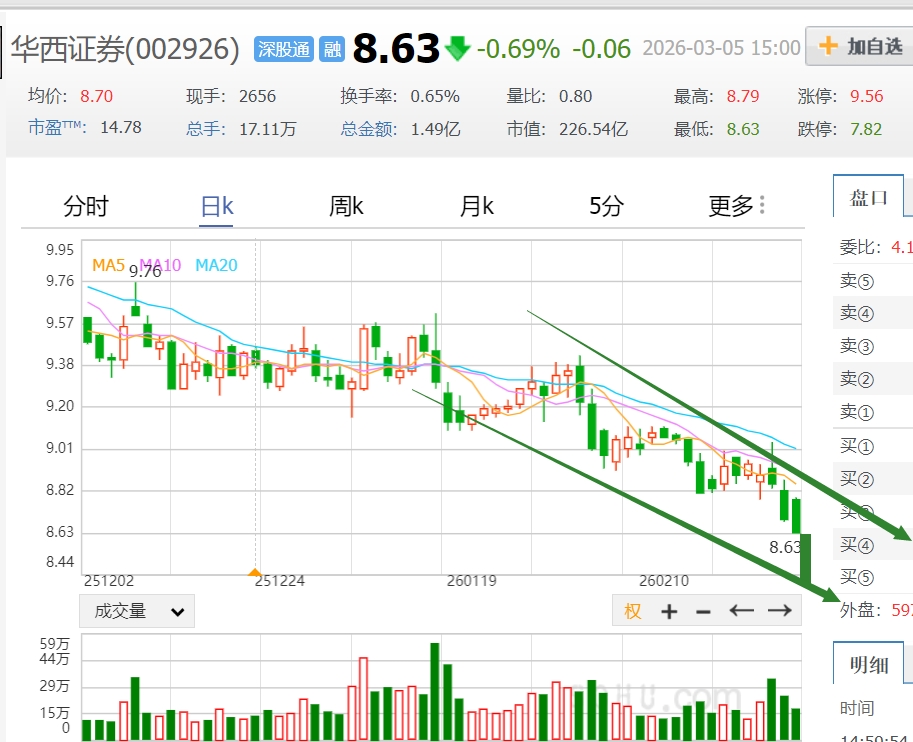Move chart right with right arrow

coord(780,610)
